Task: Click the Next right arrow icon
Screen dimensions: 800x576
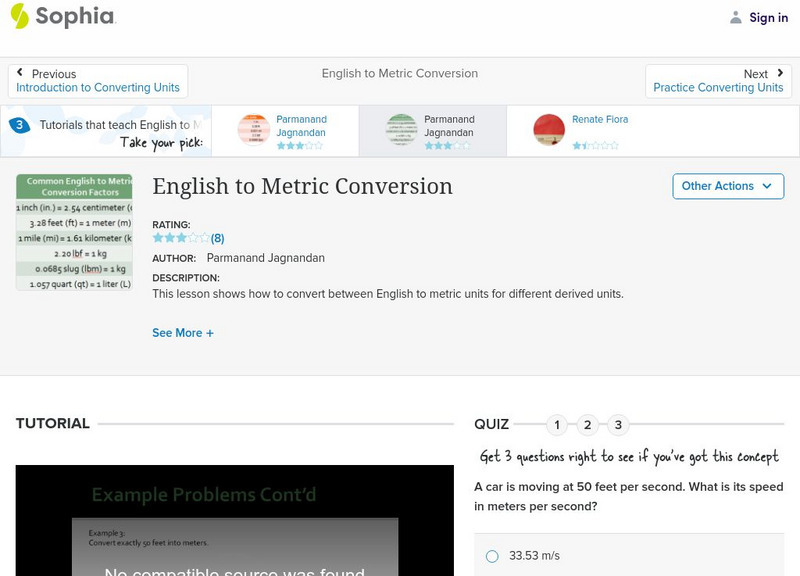Action: 780,73
